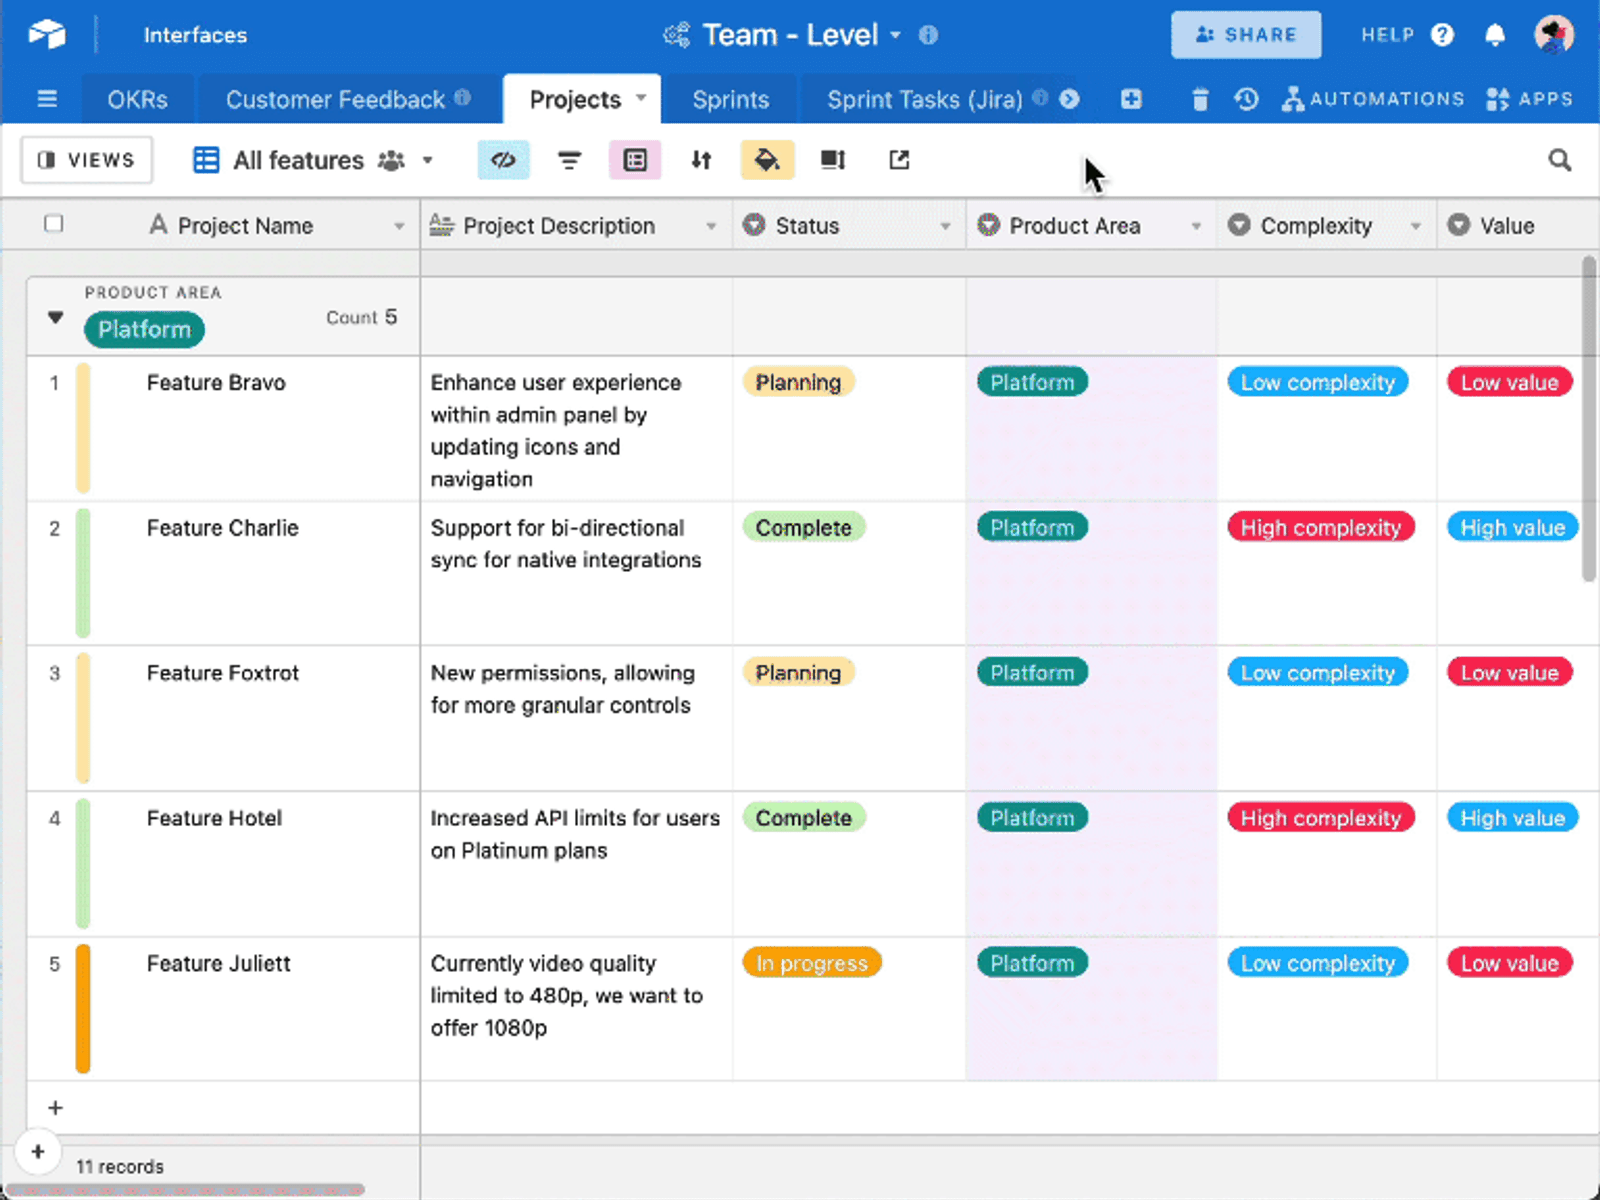
Task: Select row number 1
Action: (54, 383)
